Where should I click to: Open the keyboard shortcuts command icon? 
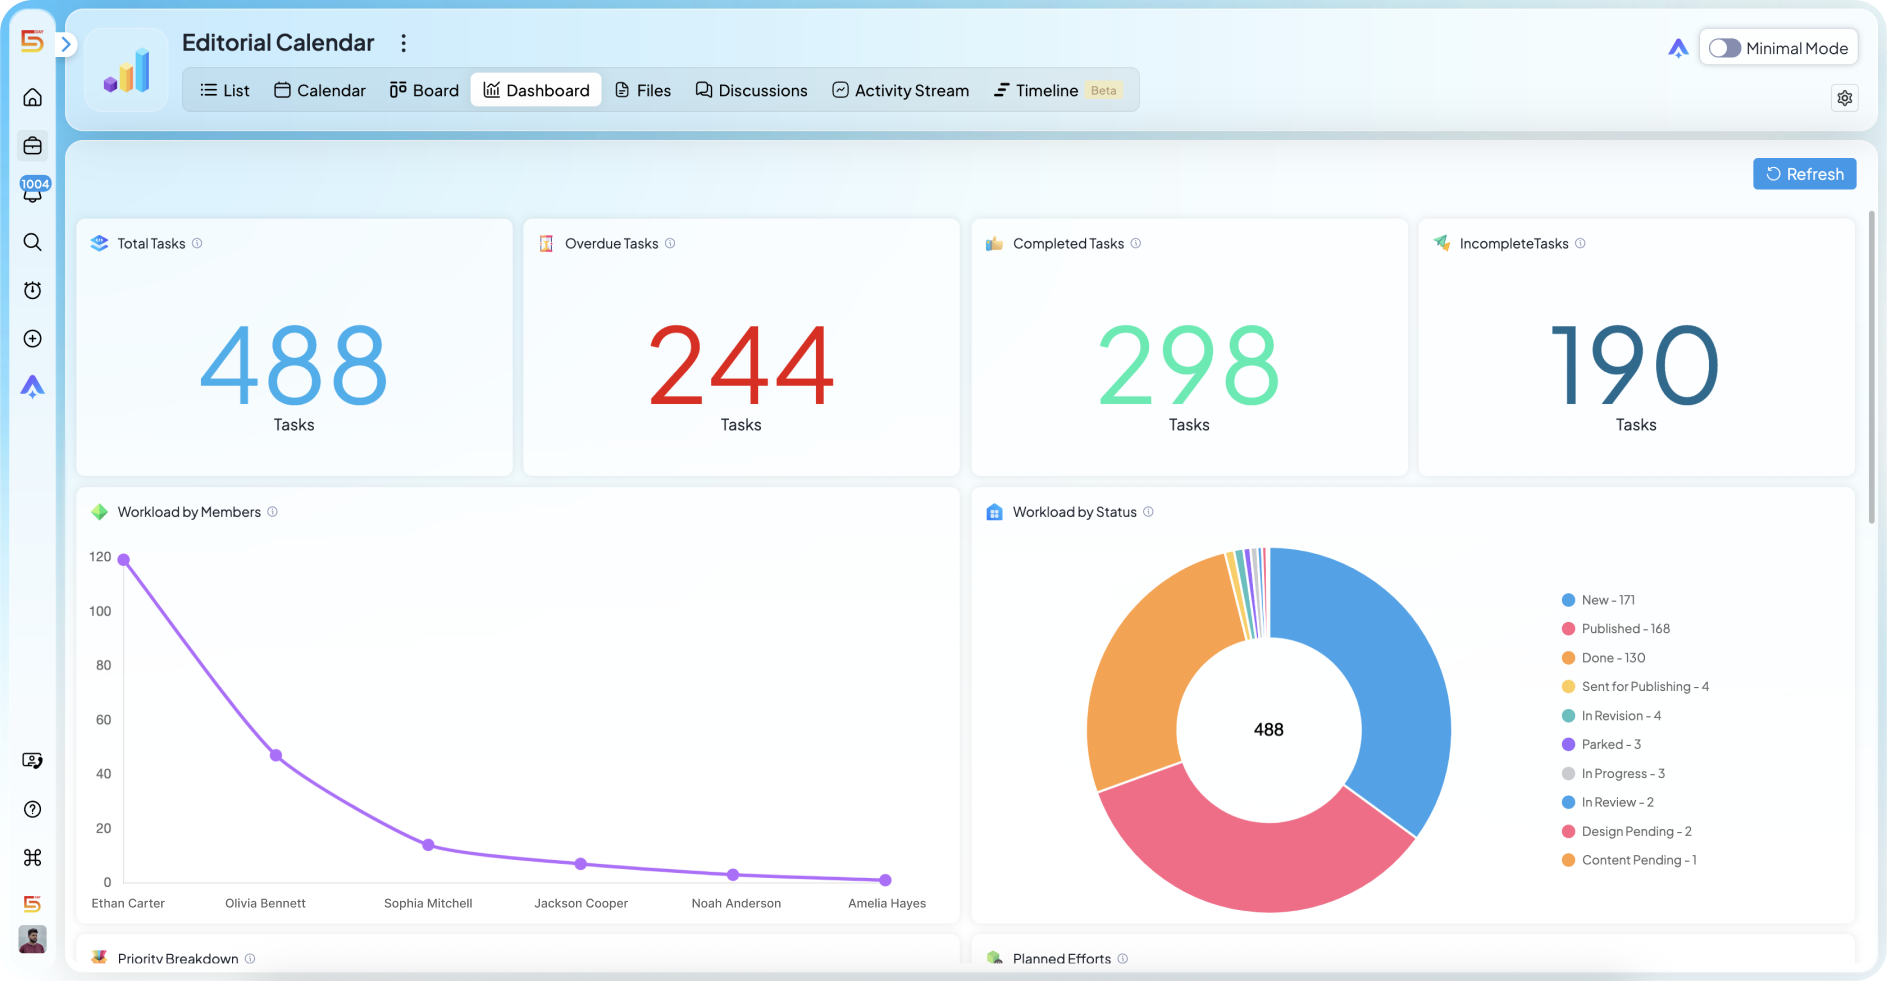pyautogui.click(x=33, y=857)
